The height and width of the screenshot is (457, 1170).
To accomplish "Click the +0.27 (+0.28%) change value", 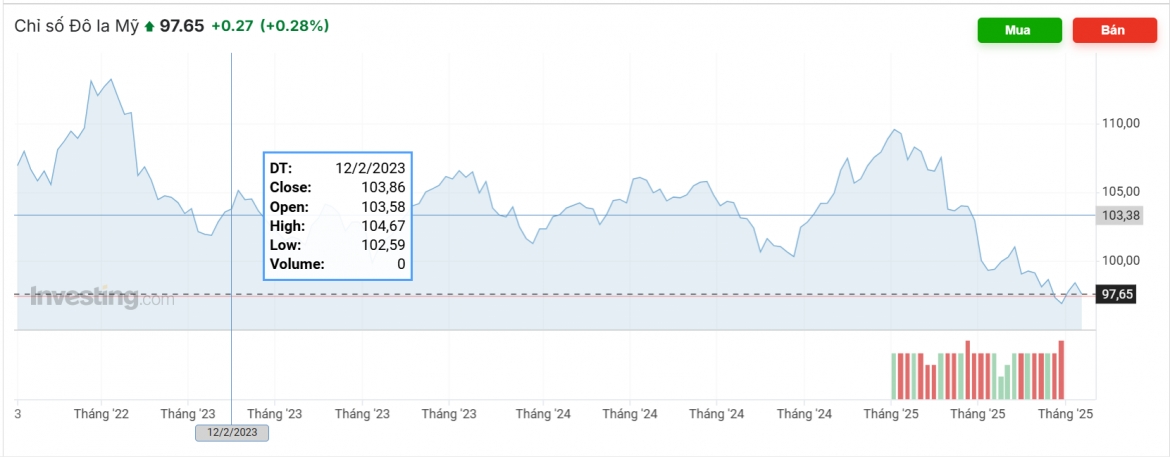I will pyautogui.click(x=270, y=26).
